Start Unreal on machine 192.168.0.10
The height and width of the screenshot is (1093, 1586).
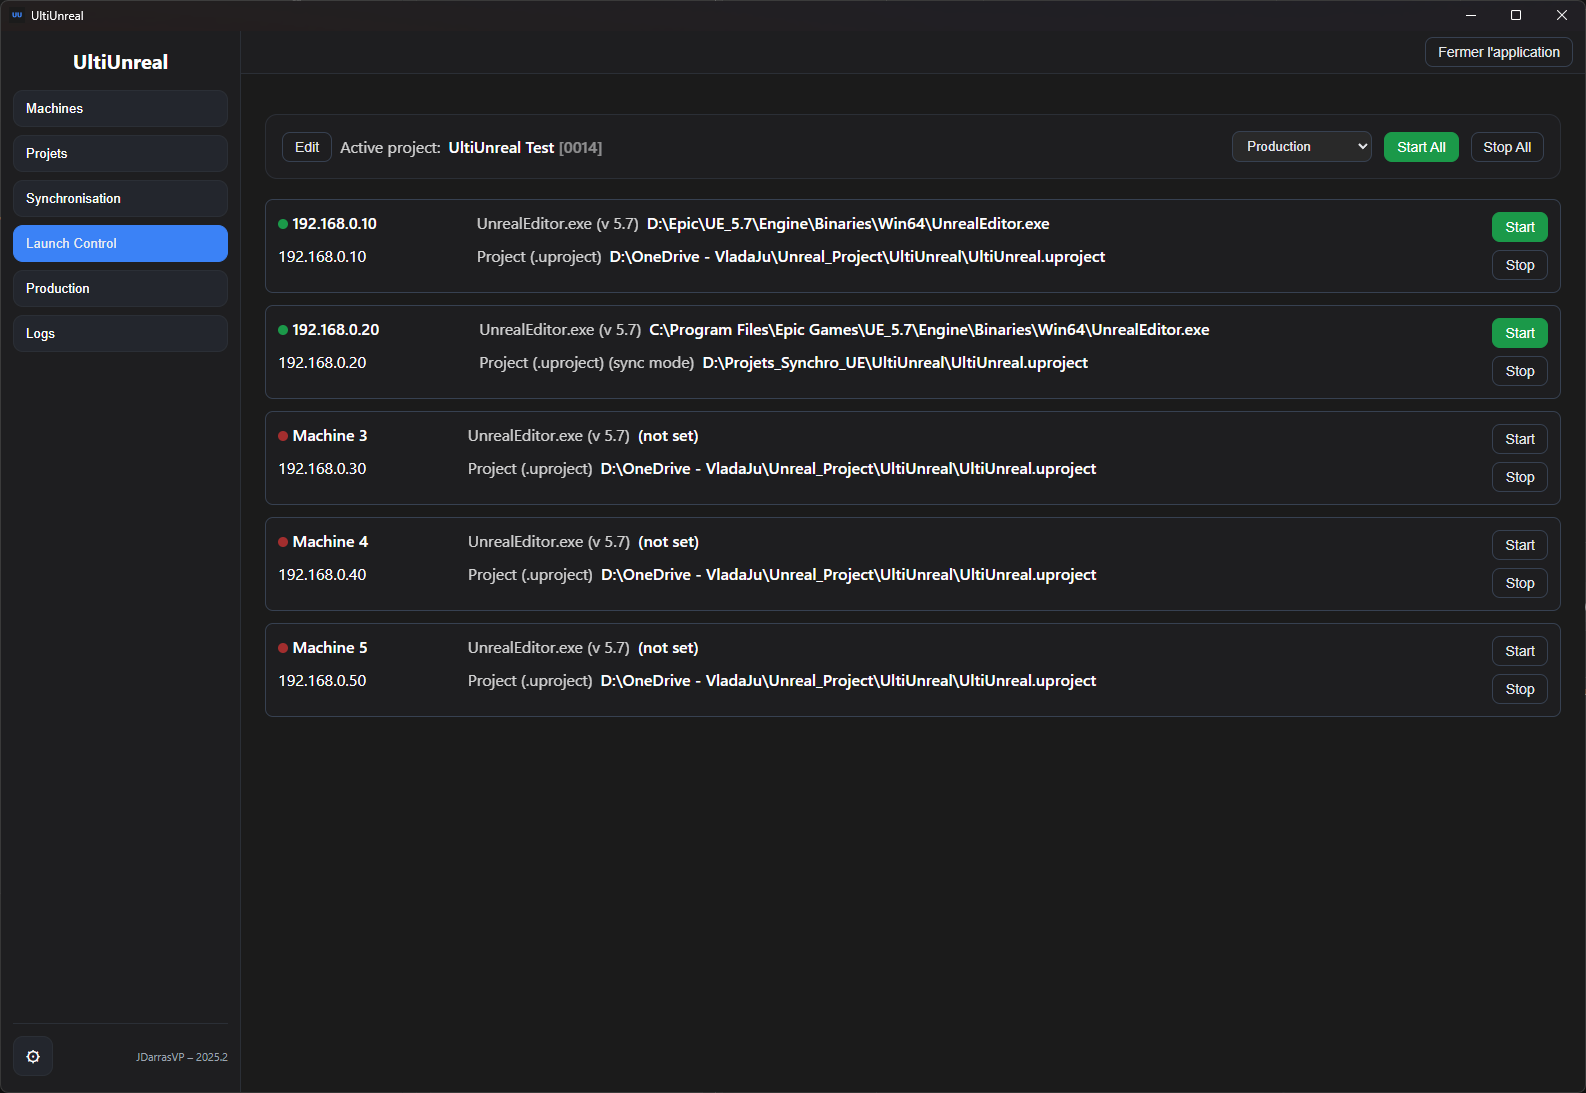pyautogui.click(x=1519, y=227)
